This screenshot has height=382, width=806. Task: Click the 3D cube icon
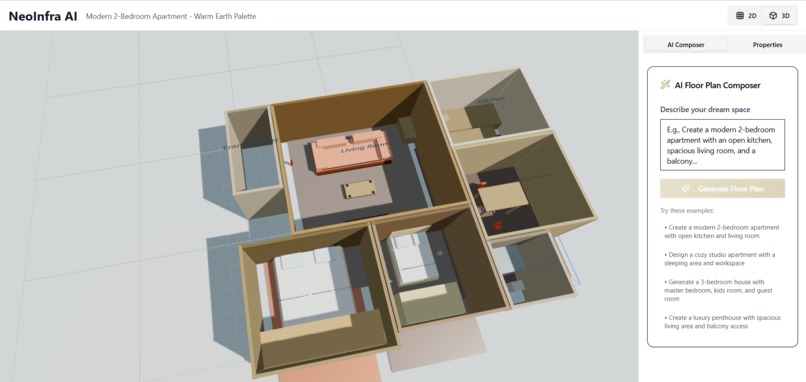[x=773, y=16]
